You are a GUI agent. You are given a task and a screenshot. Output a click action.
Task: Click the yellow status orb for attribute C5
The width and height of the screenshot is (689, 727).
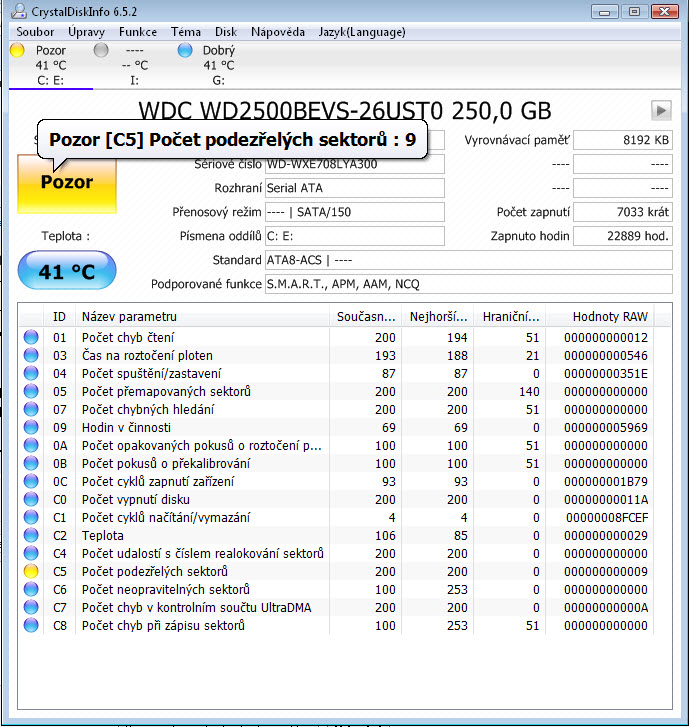[31, 571]
